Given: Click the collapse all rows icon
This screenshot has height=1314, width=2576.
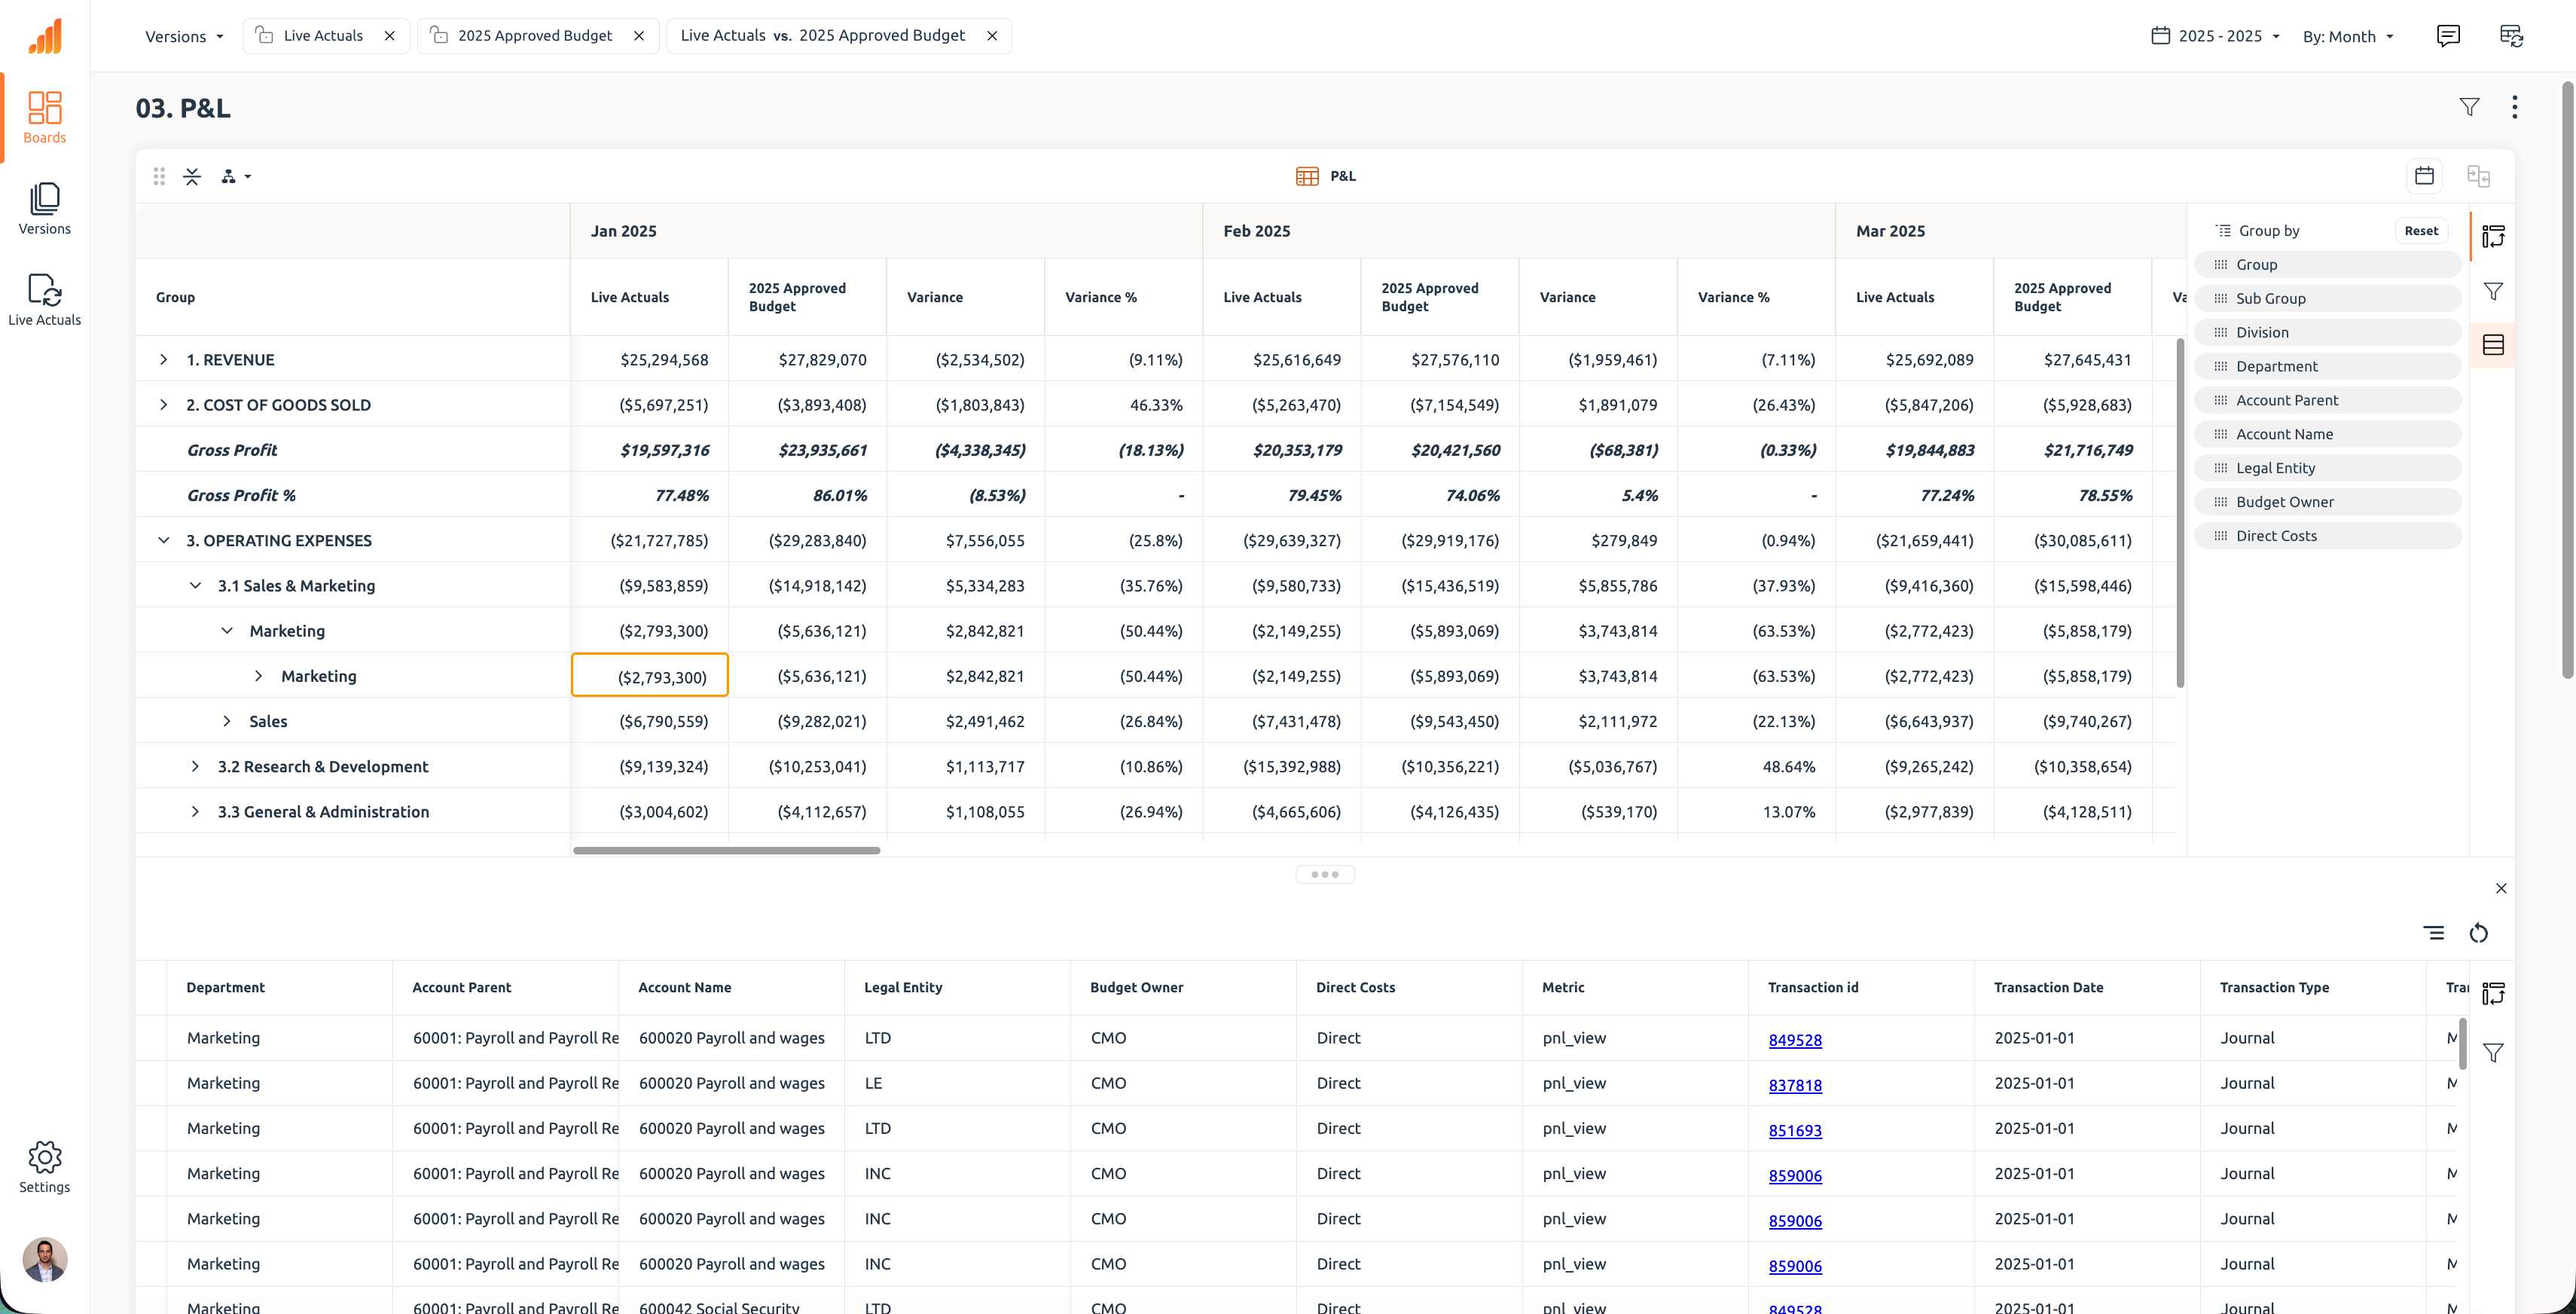Looking at the screenshot, I should click(192, 176).
